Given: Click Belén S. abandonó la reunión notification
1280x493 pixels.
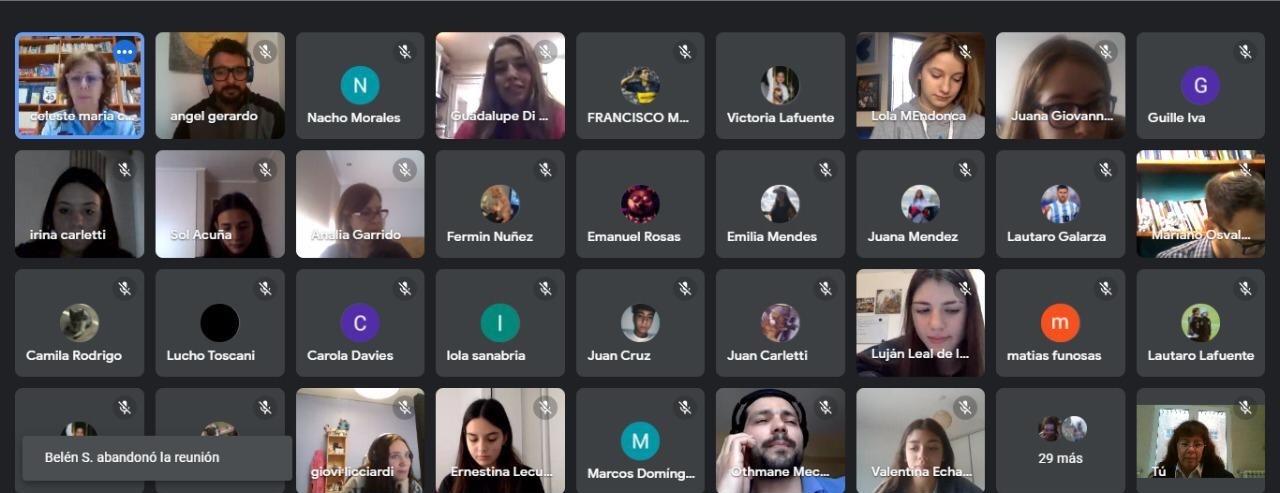Looking at the screenshot, I should tap(157, 458).
